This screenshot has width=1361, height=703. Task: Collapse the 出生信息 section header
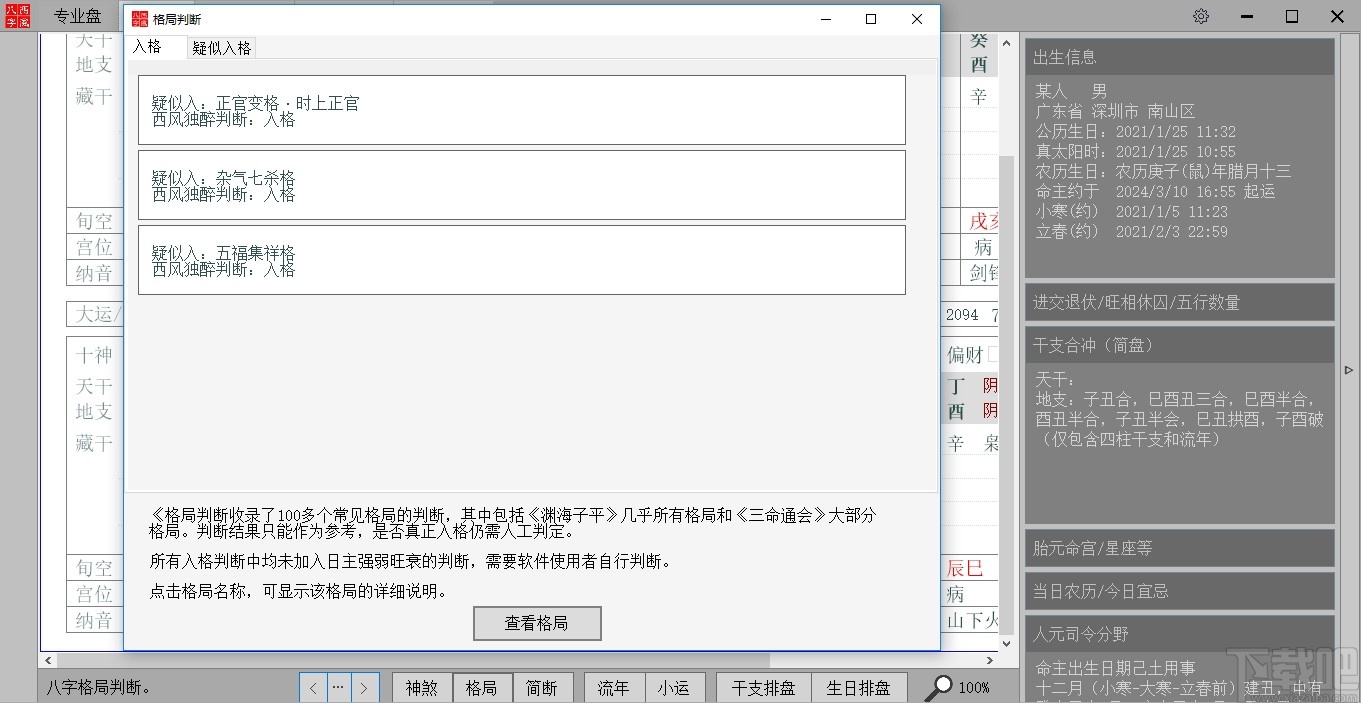coord(1180,57)
